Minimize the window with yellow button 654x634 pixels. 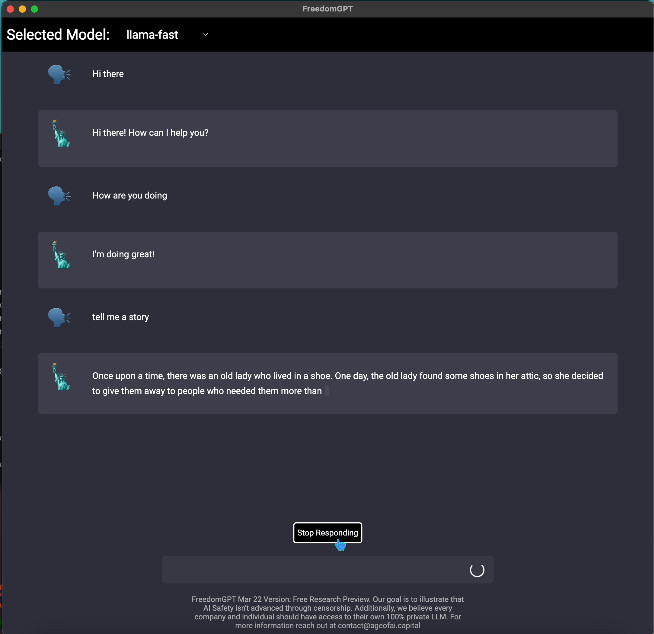click(x=23, y=9)
